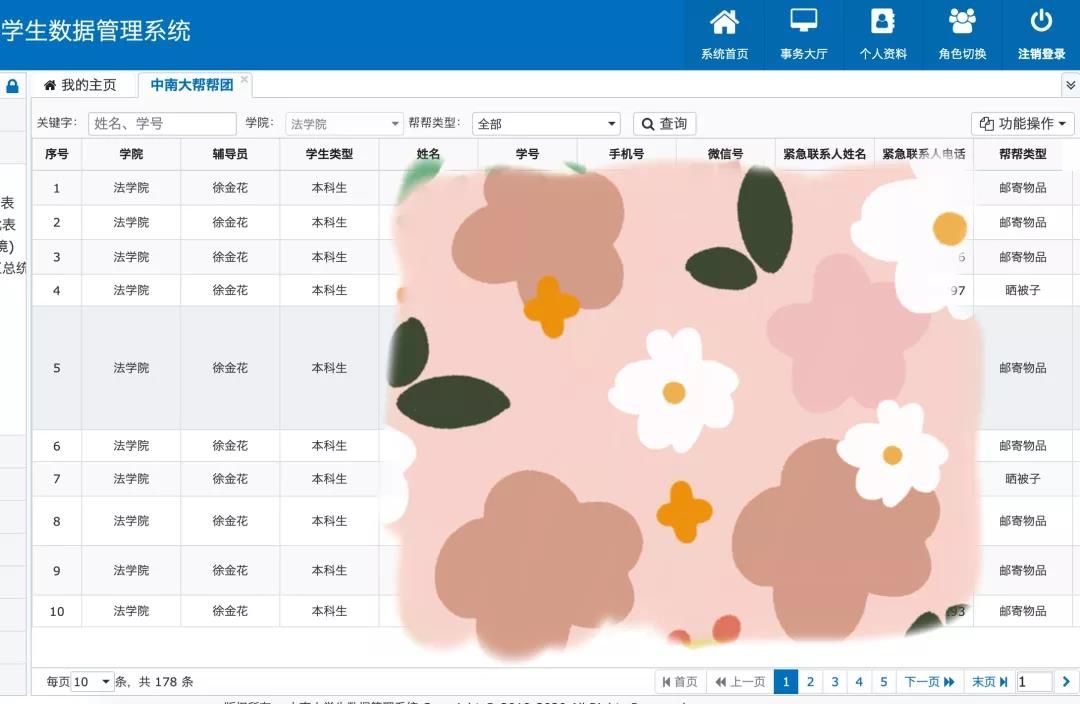Click the 查询 search button
This screenshot has height=704, width=1080.
point(664,124)
